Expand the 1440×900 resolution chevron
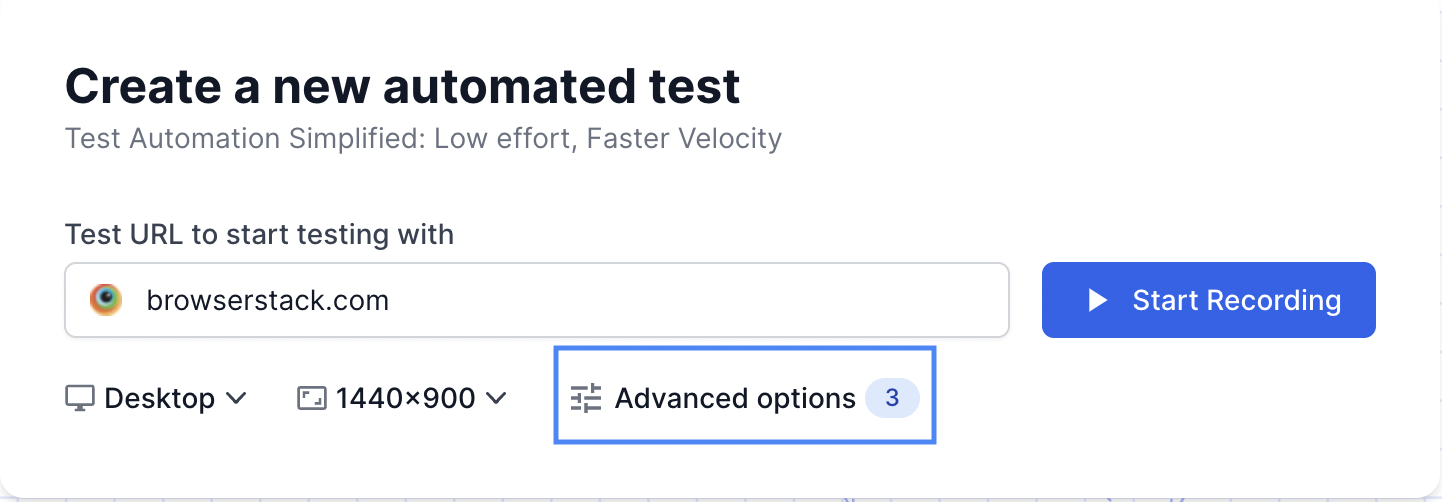Image resolution: width=1442 pixels, height=502 pixels. pos(496,398)
